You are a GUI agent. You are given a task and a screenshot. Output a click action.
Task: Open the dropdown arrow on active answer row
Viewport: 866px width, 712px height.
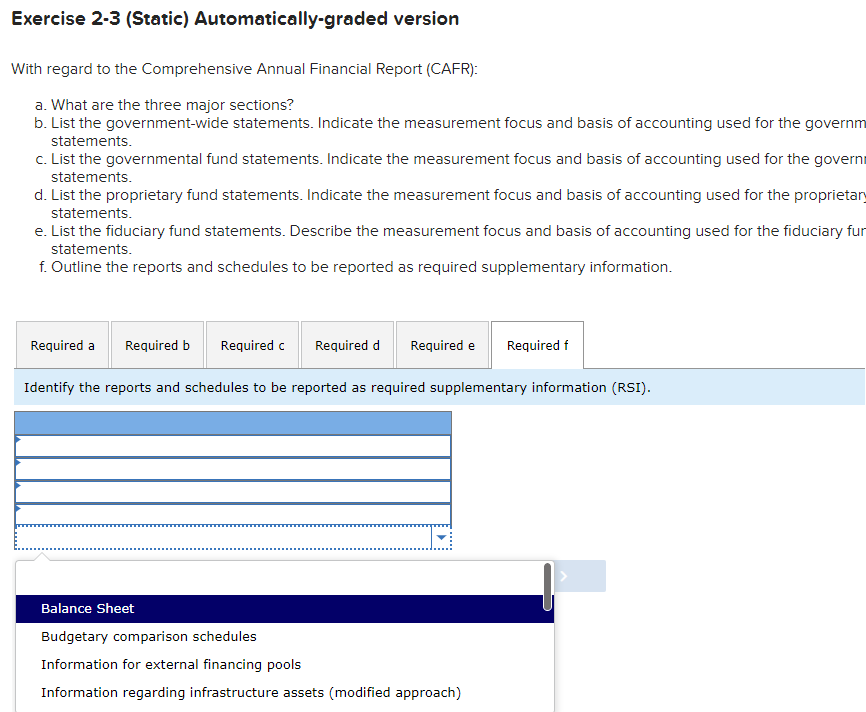pyautogui.click(x=441, y=537)
